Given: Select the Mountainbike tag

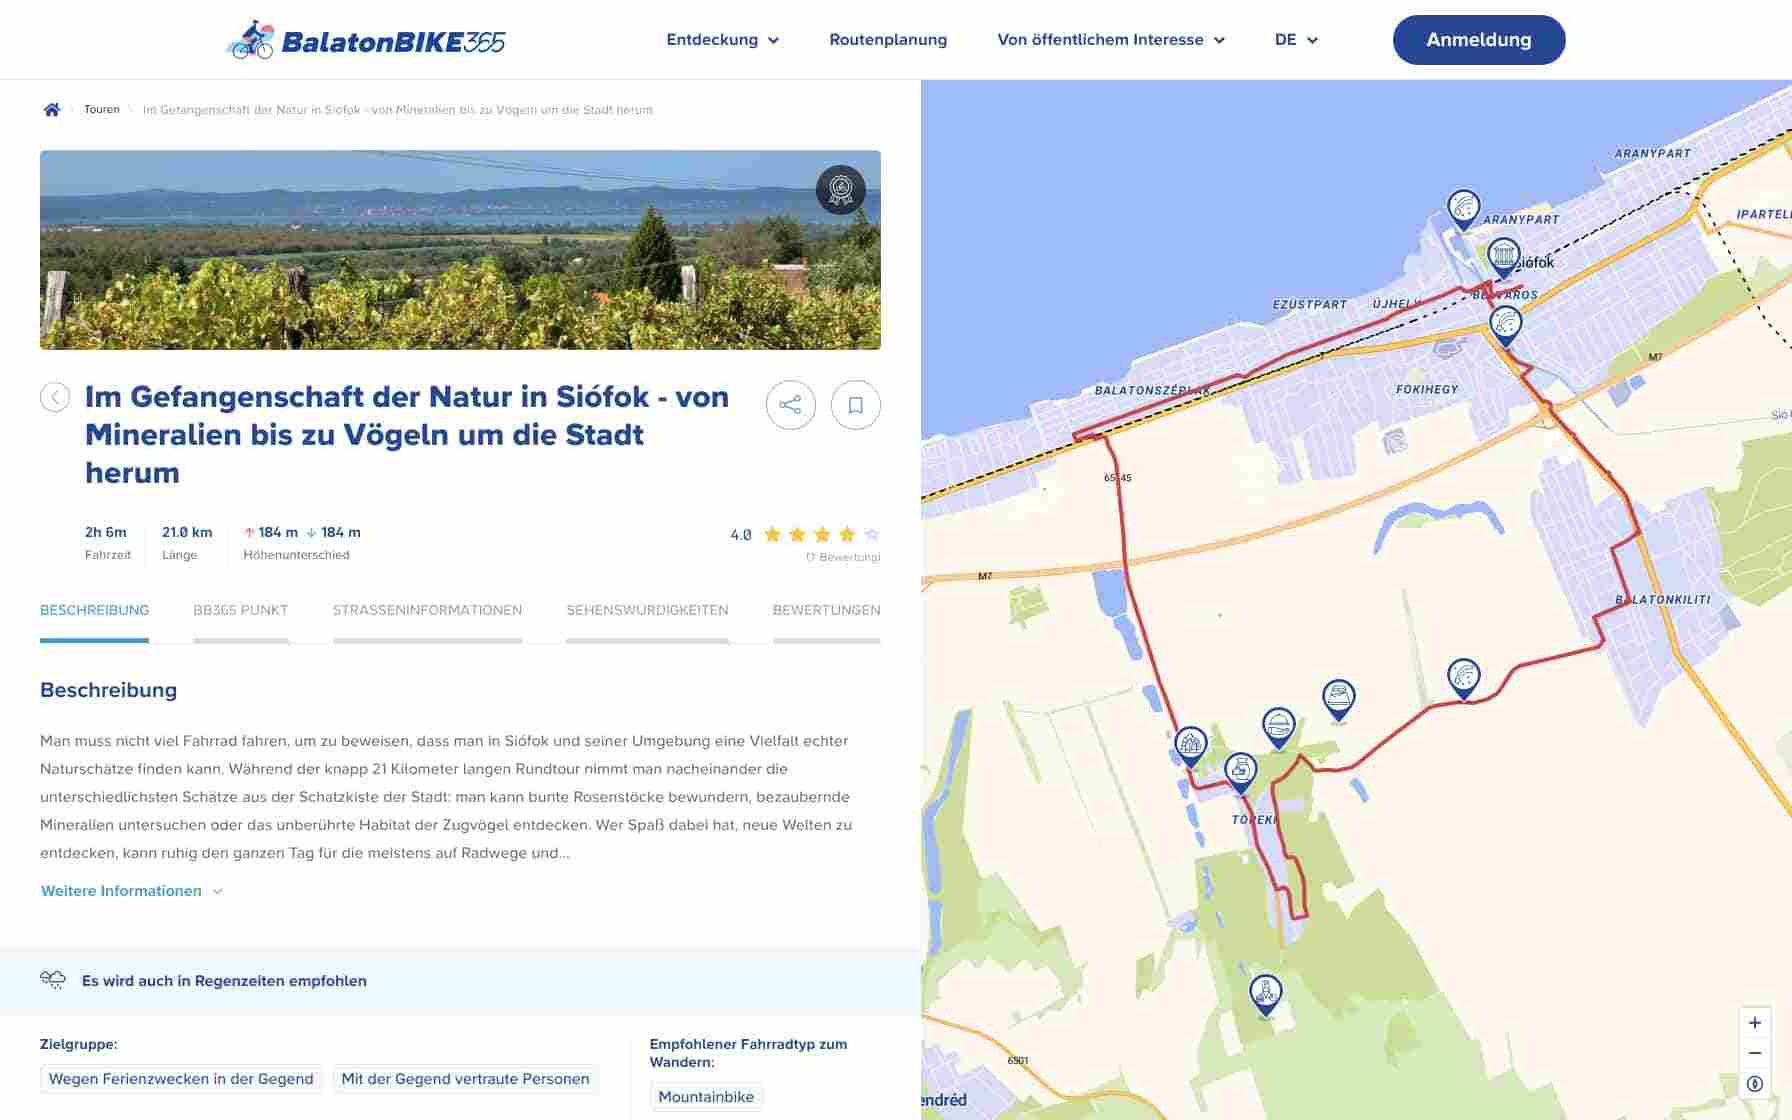Looking at the screenshot, I should point(706,1097).
